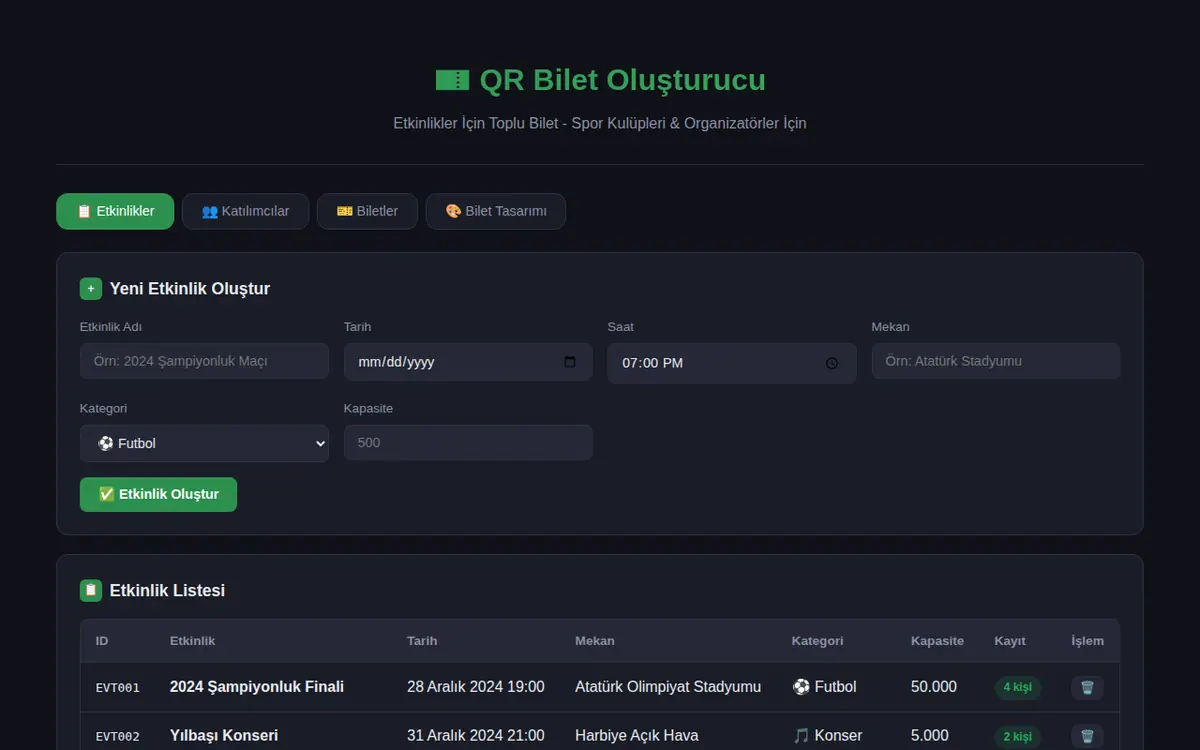The image size is (1200, 750).
Task: Select event ID EVT001
Action: point(118,688)
